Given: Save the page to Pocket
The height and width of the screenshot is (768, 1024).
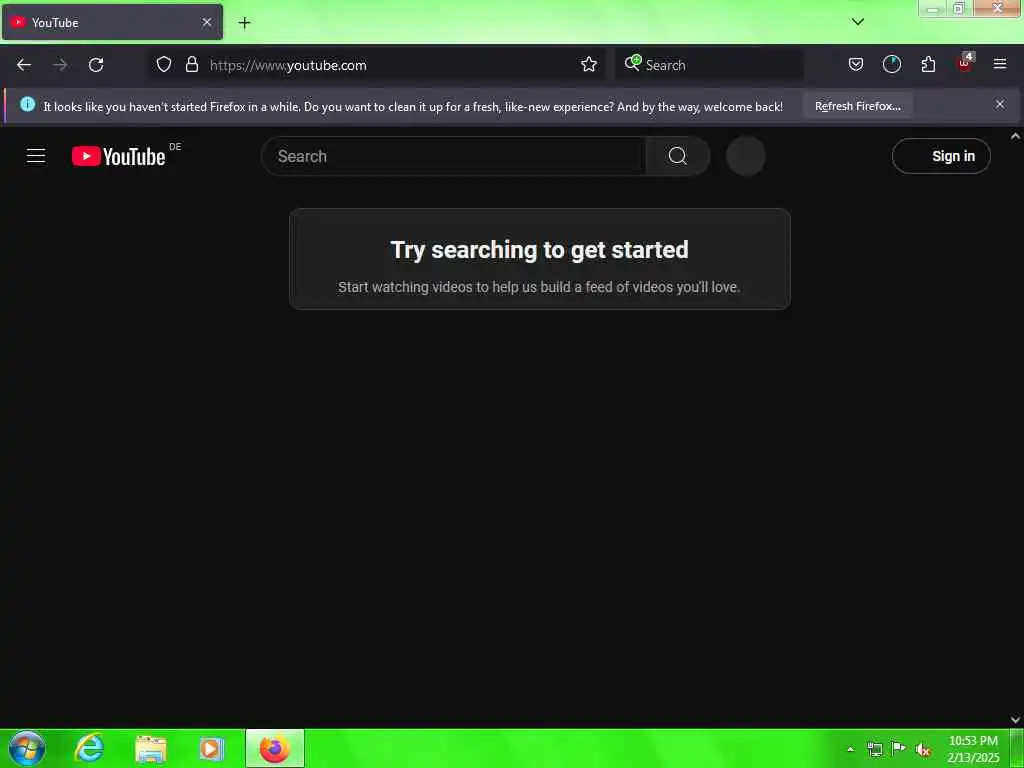Looking at the screenshot, I should coord(856,65).
